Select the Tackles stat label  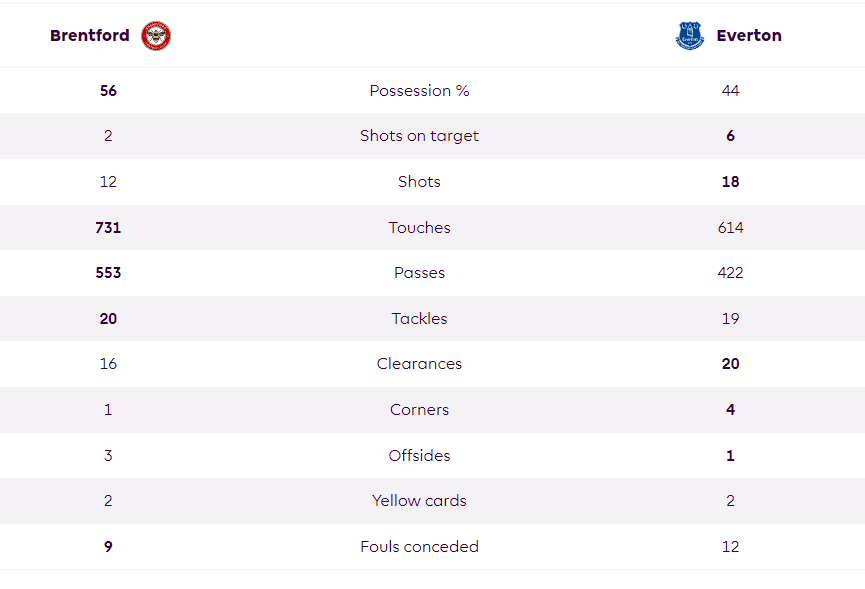pyautogui.click(x=419, y=318)
